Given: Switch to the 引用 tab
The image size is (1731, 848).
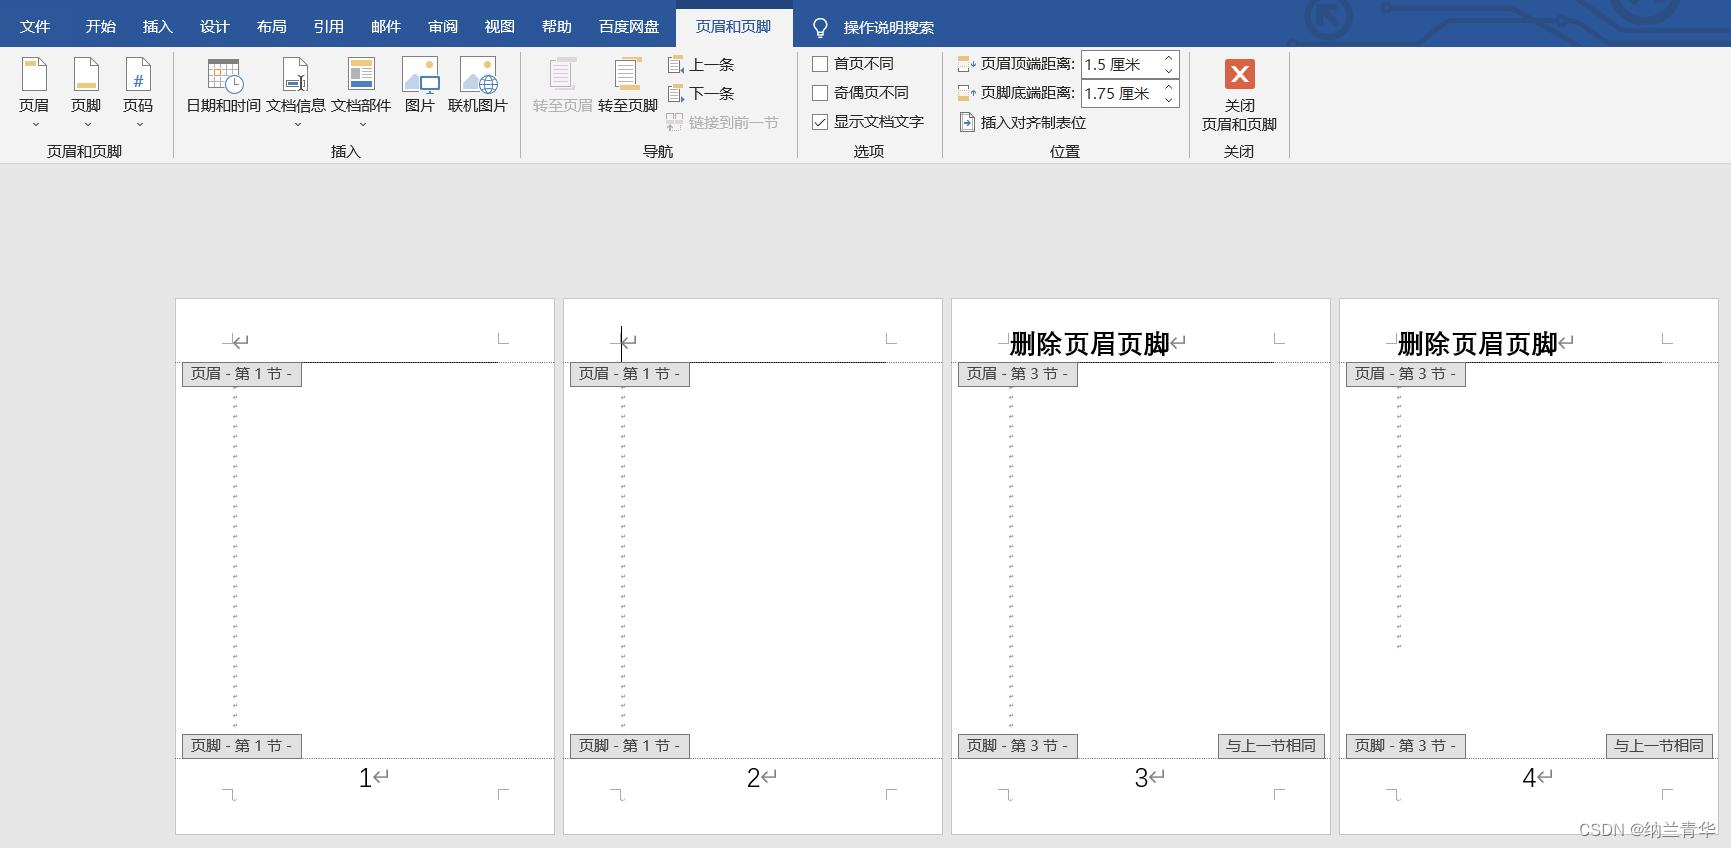Looking at the screenshot, I should pos(328,27).
